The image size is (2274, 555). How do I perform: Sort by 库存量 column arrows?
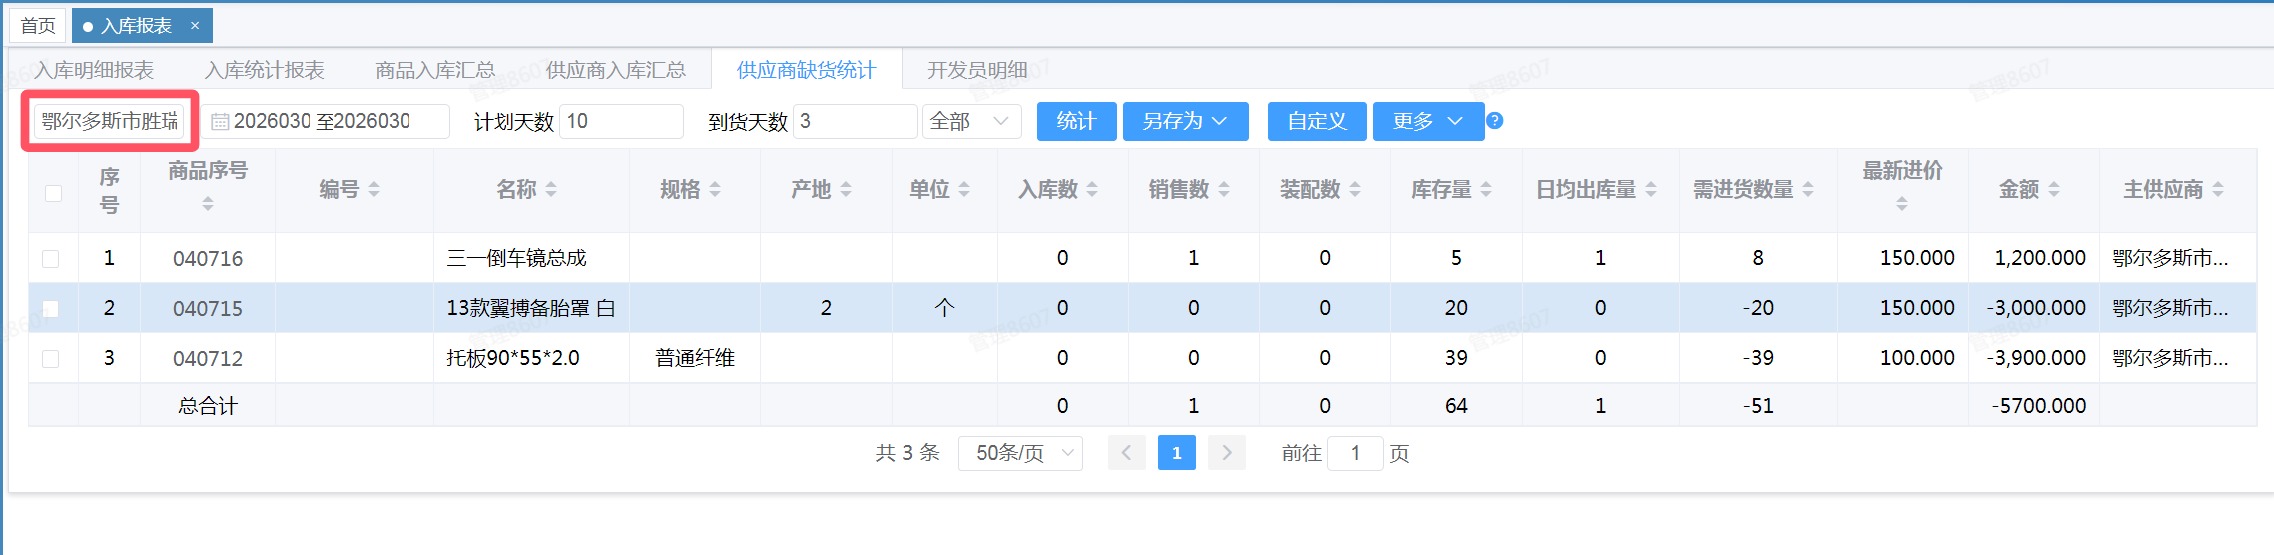(x=1486, y=189)
